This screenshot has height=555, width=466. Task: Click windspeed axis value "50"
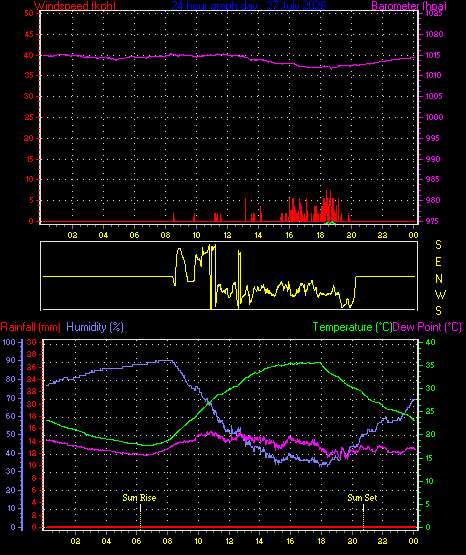29,13
